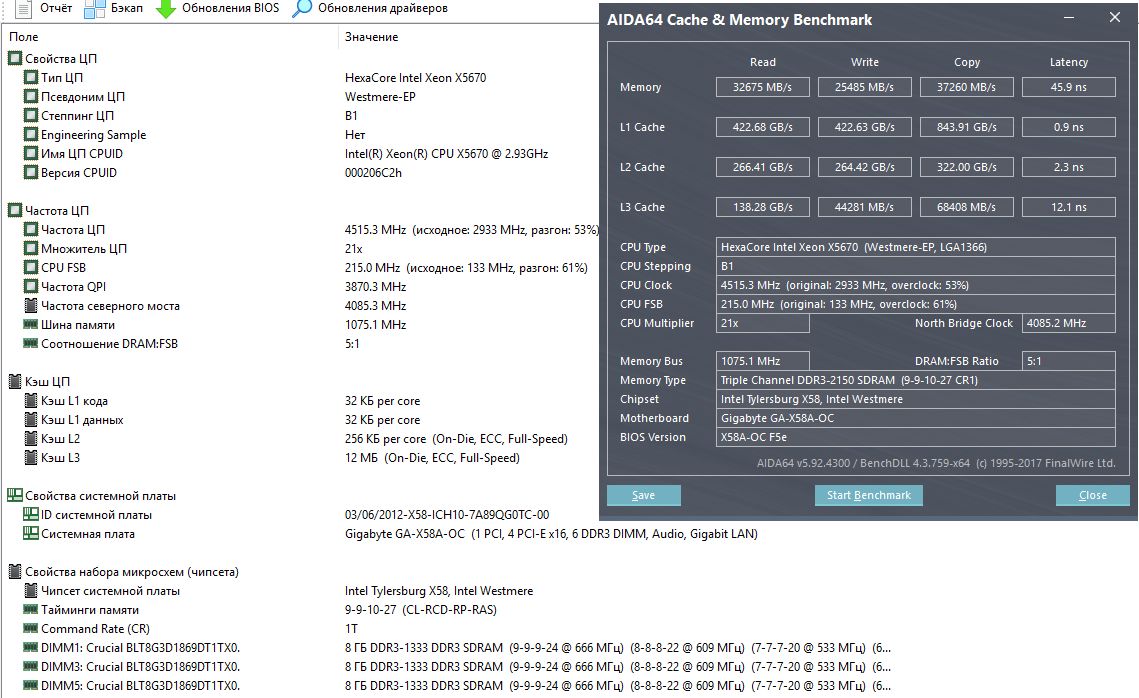
Task: Click the Memory Type Triple Channel DDR3-2150 field
Action: point(915,380)
